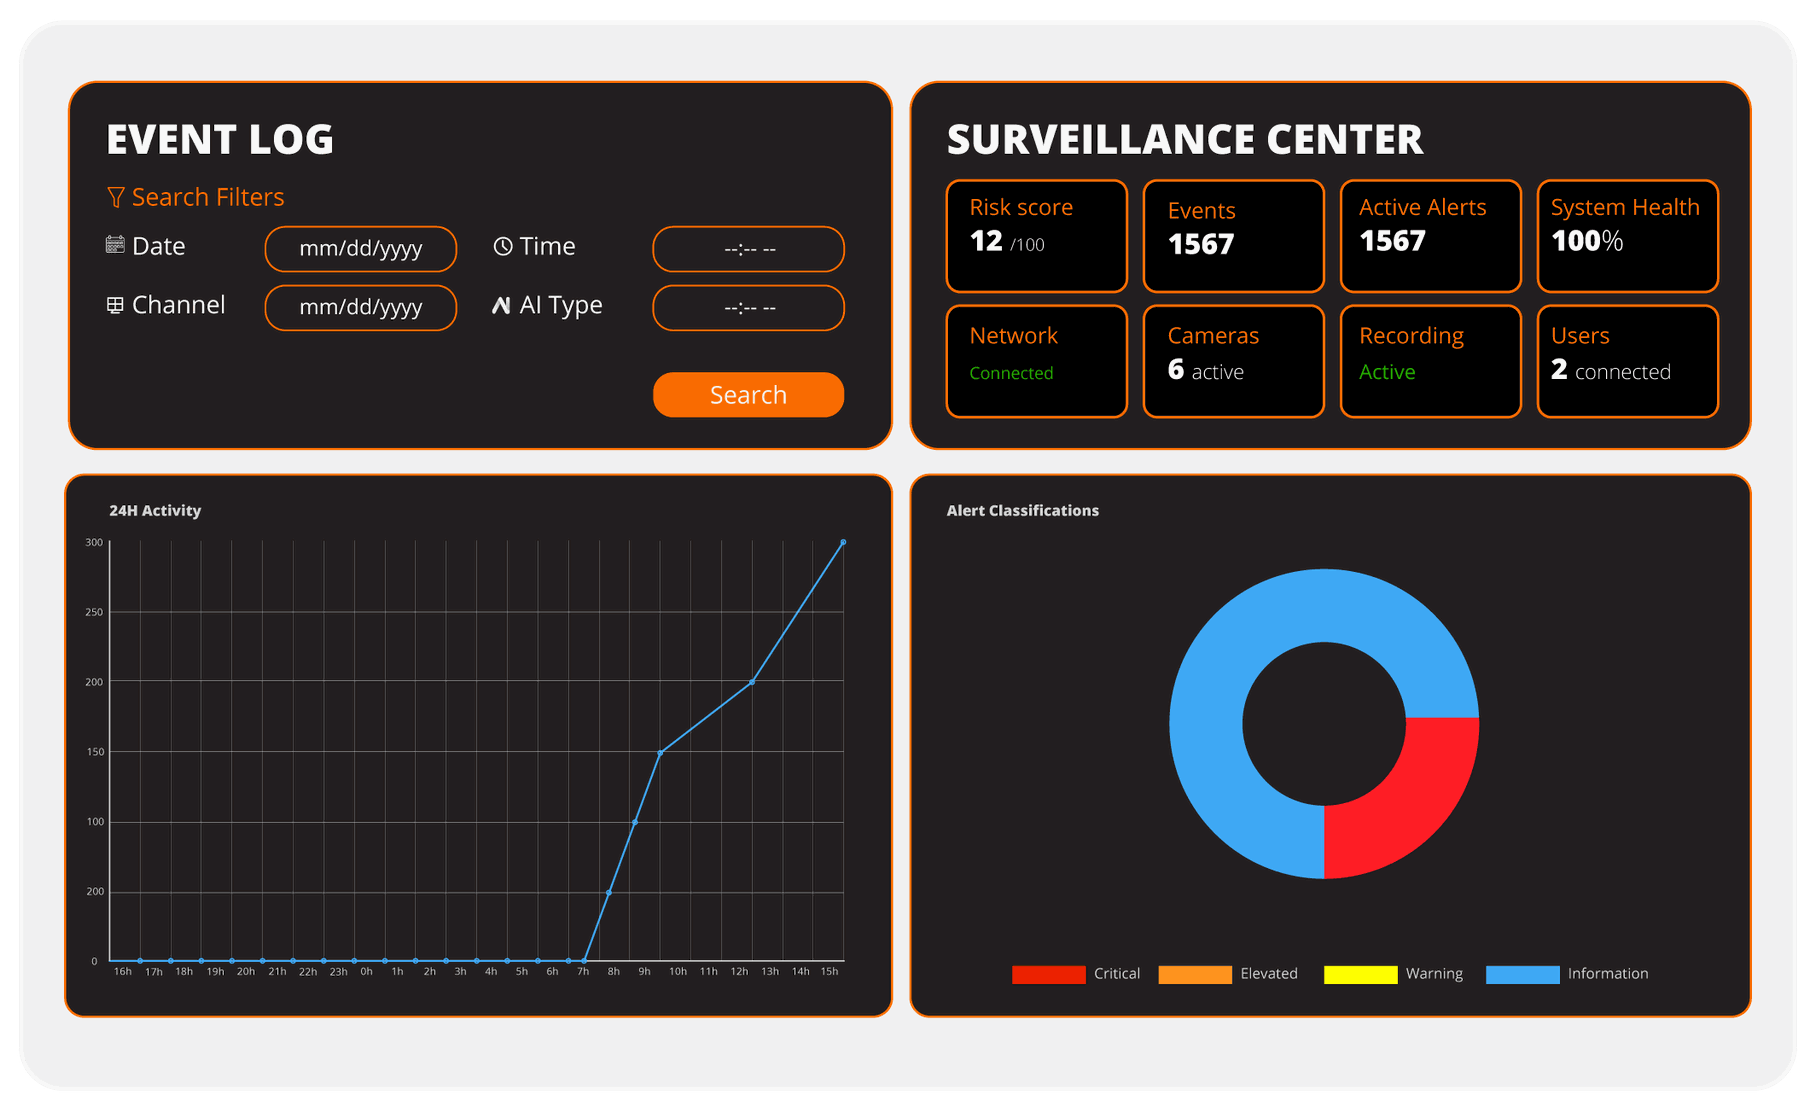This screenshot has height=1117, width=1814.
Task: Click the calendar icon next to Date
Action: 115,245
